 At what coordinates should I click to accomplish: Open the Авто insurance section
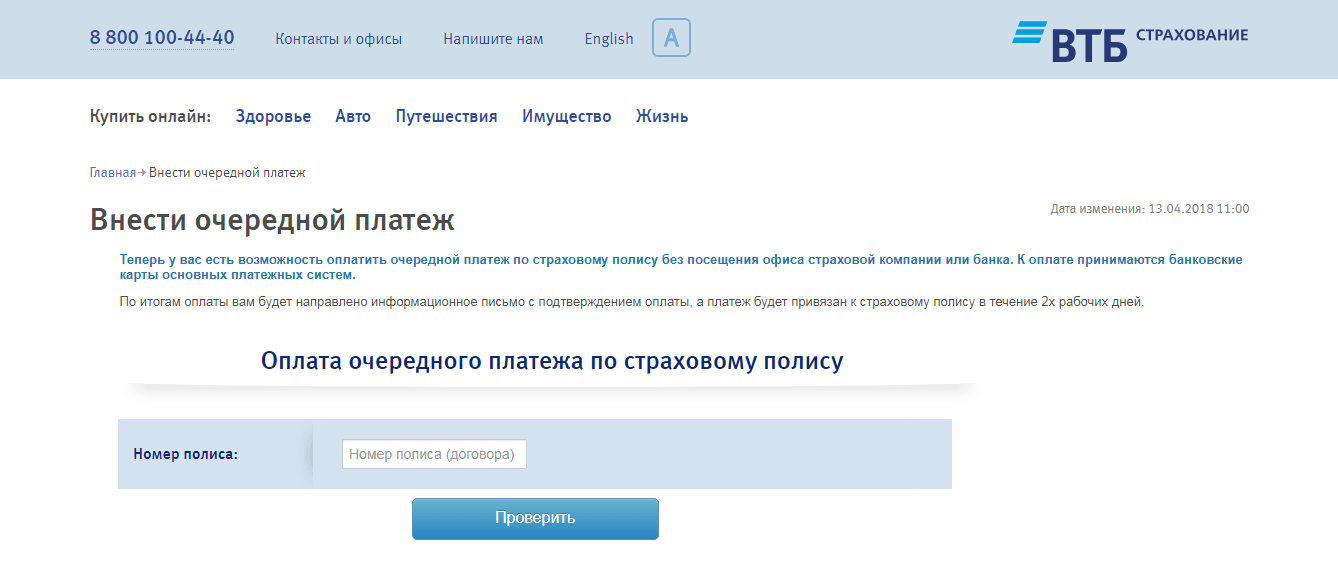click(353, 116)
